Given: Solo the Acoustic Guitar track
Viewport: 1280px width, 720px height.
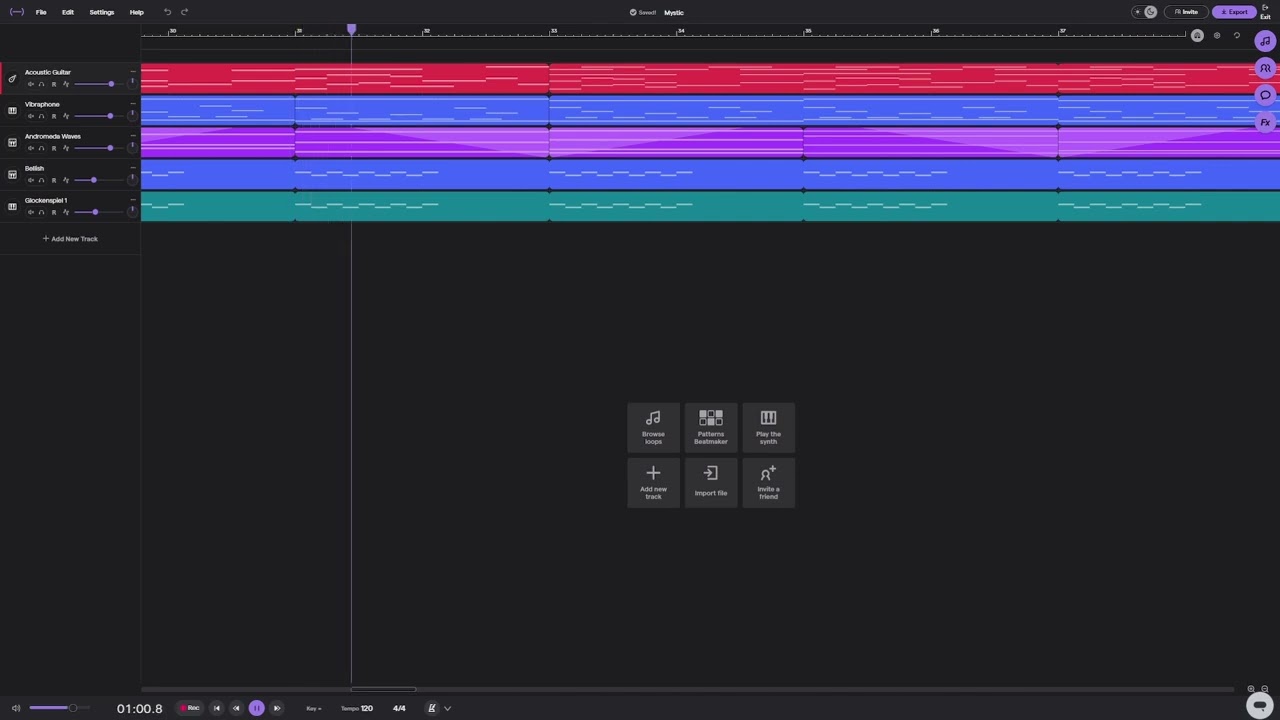Looking at the screenshot, I should pyautogui.click(x=42, y=84).
